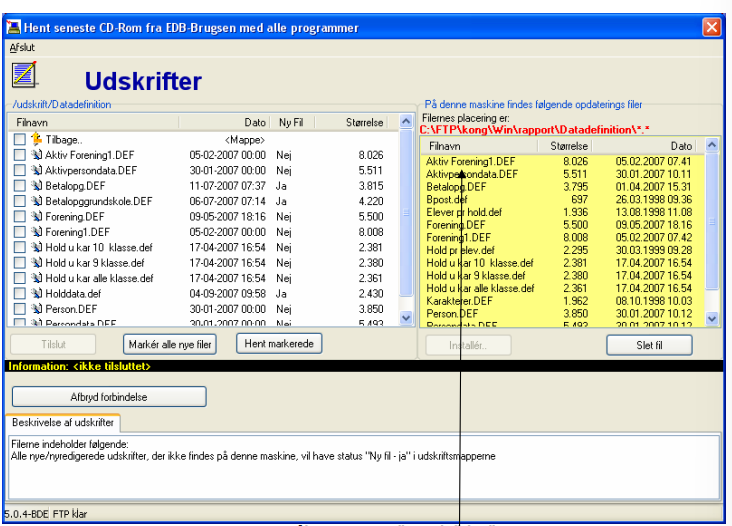Image resolution: width=732 pixels, height=526 pixels.
Task: Select the Beskrivelse af udskrifter tab
Action: tap(63, 422)
